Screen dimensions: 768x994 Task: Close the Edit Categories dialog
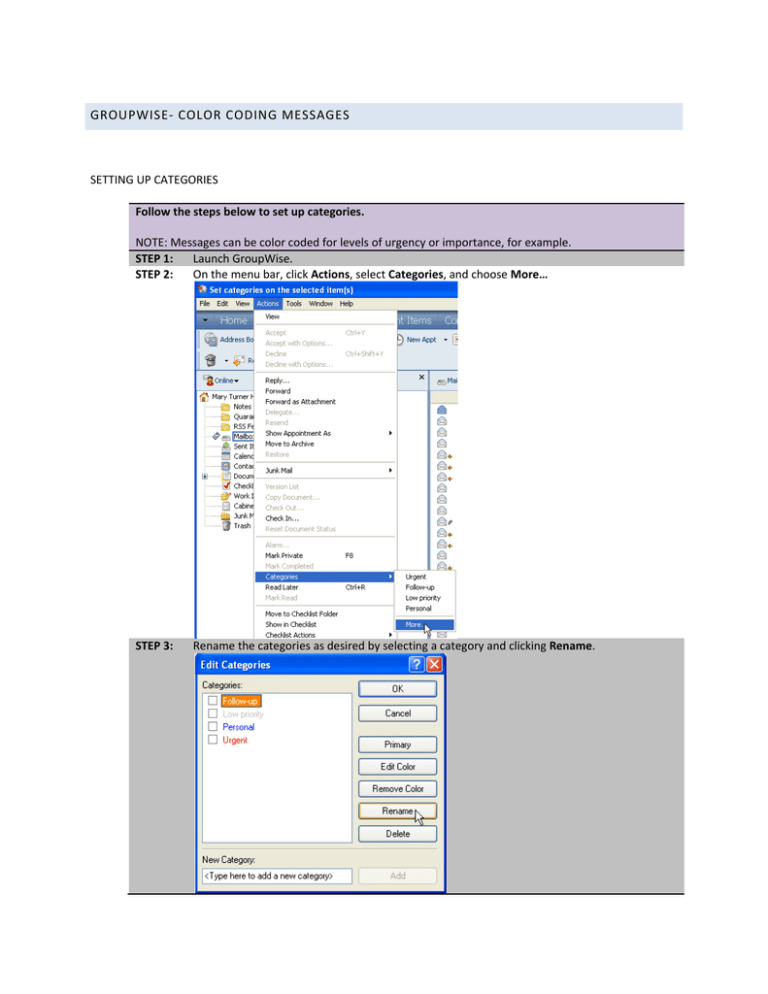434,664
